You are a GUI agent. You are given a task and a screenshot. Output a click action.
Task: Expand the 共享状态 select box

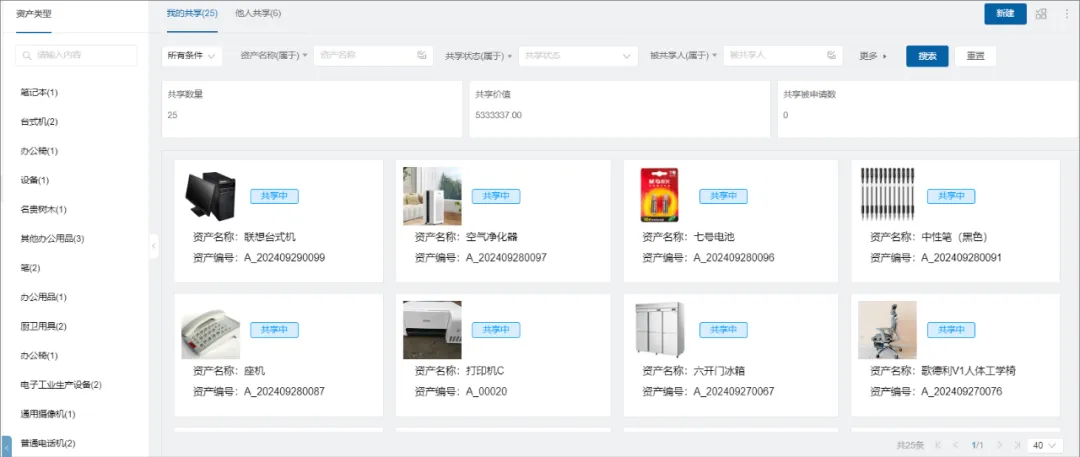578,56
